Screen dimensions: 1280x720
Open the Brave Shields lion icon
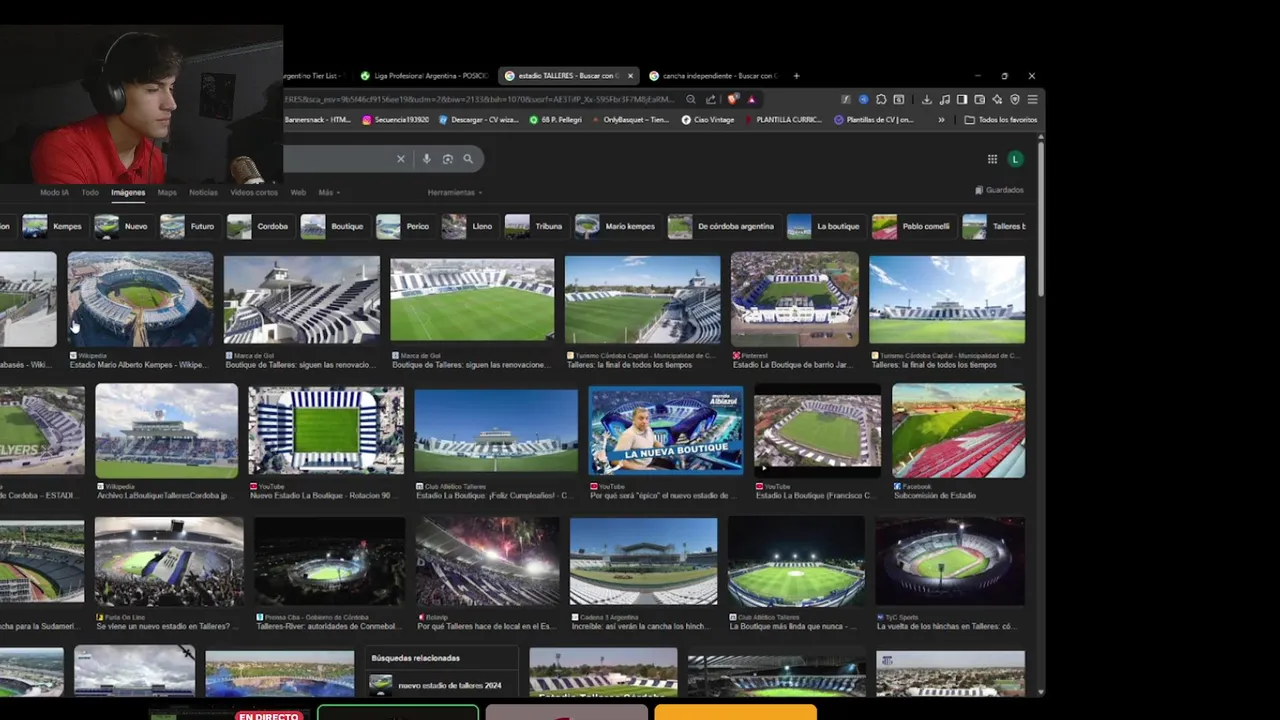pyautogui.click(x=733, y=100)
